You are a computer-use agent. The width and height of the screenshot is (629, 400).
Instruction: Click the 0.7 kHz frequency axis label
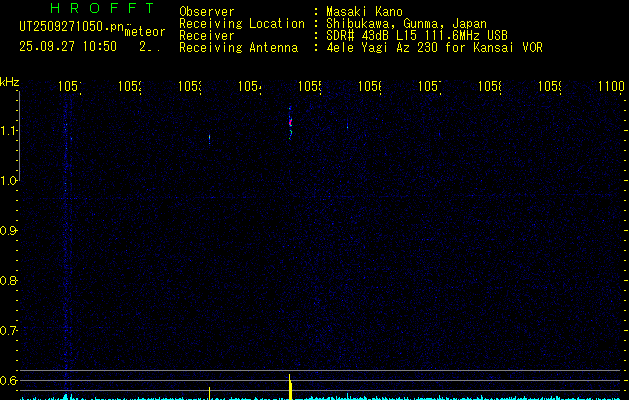pyautogui.click(x=8, y=331)
